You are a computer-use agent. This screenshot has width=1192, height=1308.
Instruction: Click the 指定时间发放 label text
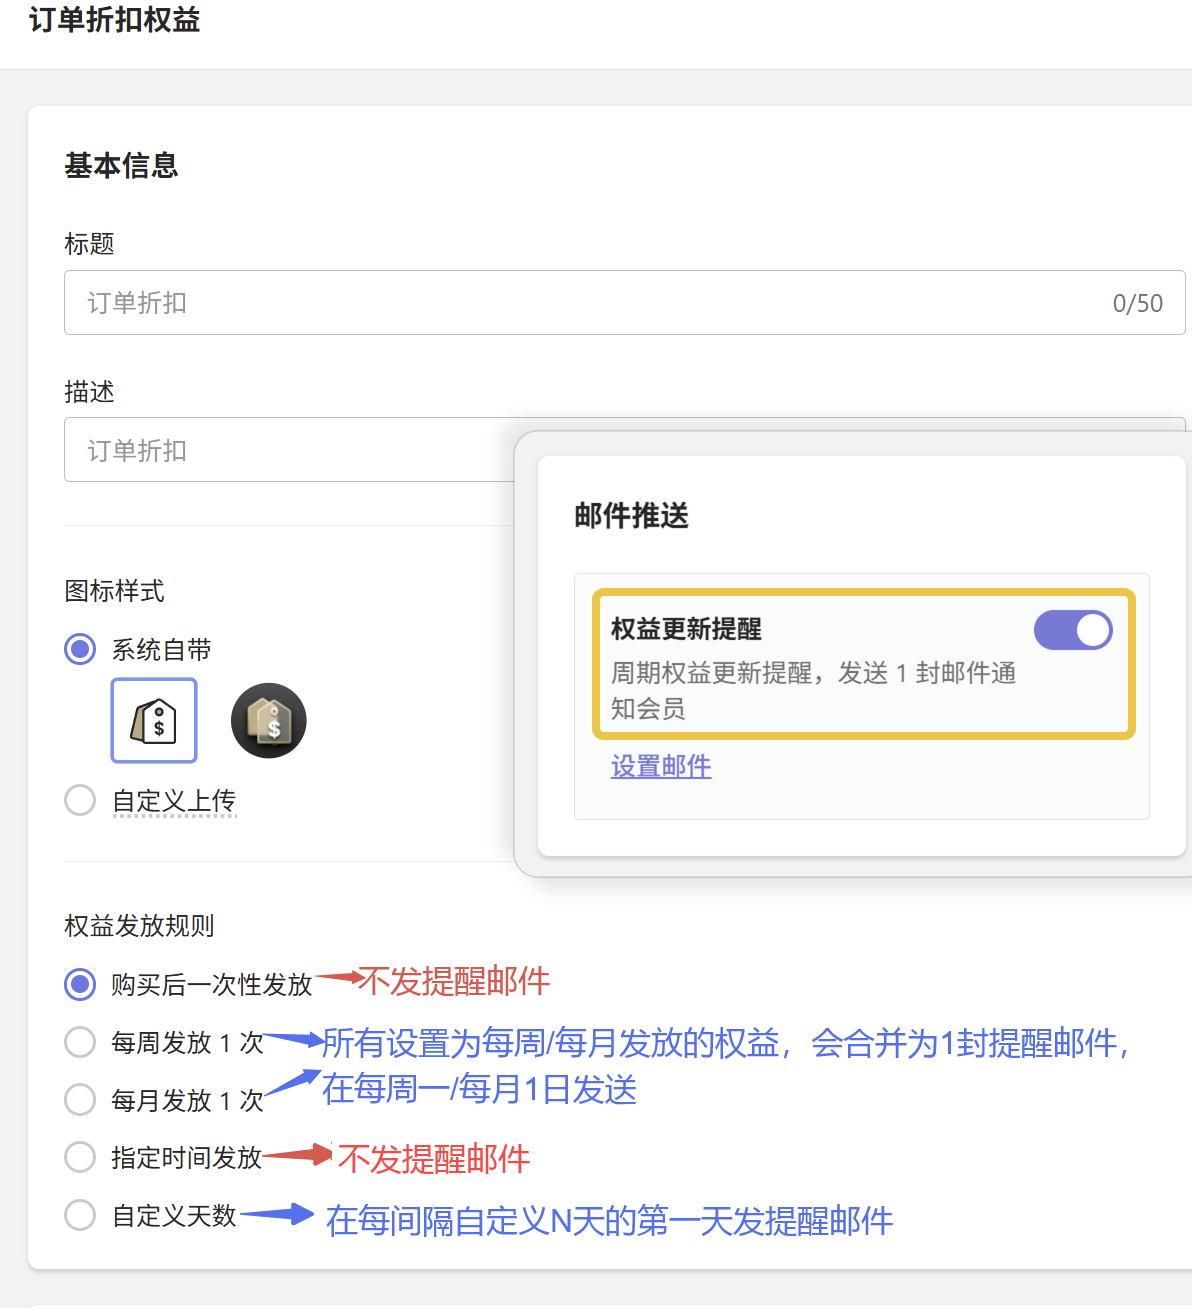(186, 1158)
